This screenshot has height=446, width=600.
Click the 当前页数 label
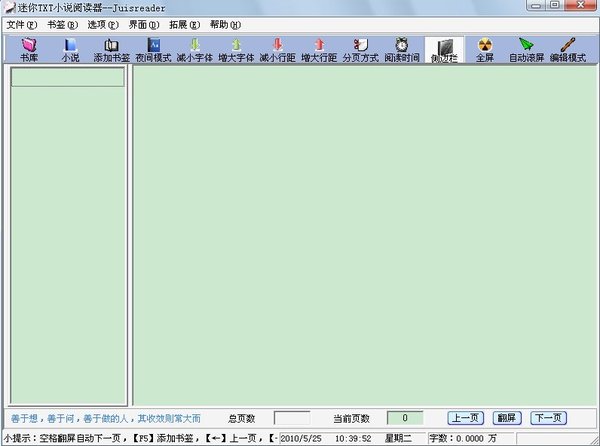pos(351,418)
